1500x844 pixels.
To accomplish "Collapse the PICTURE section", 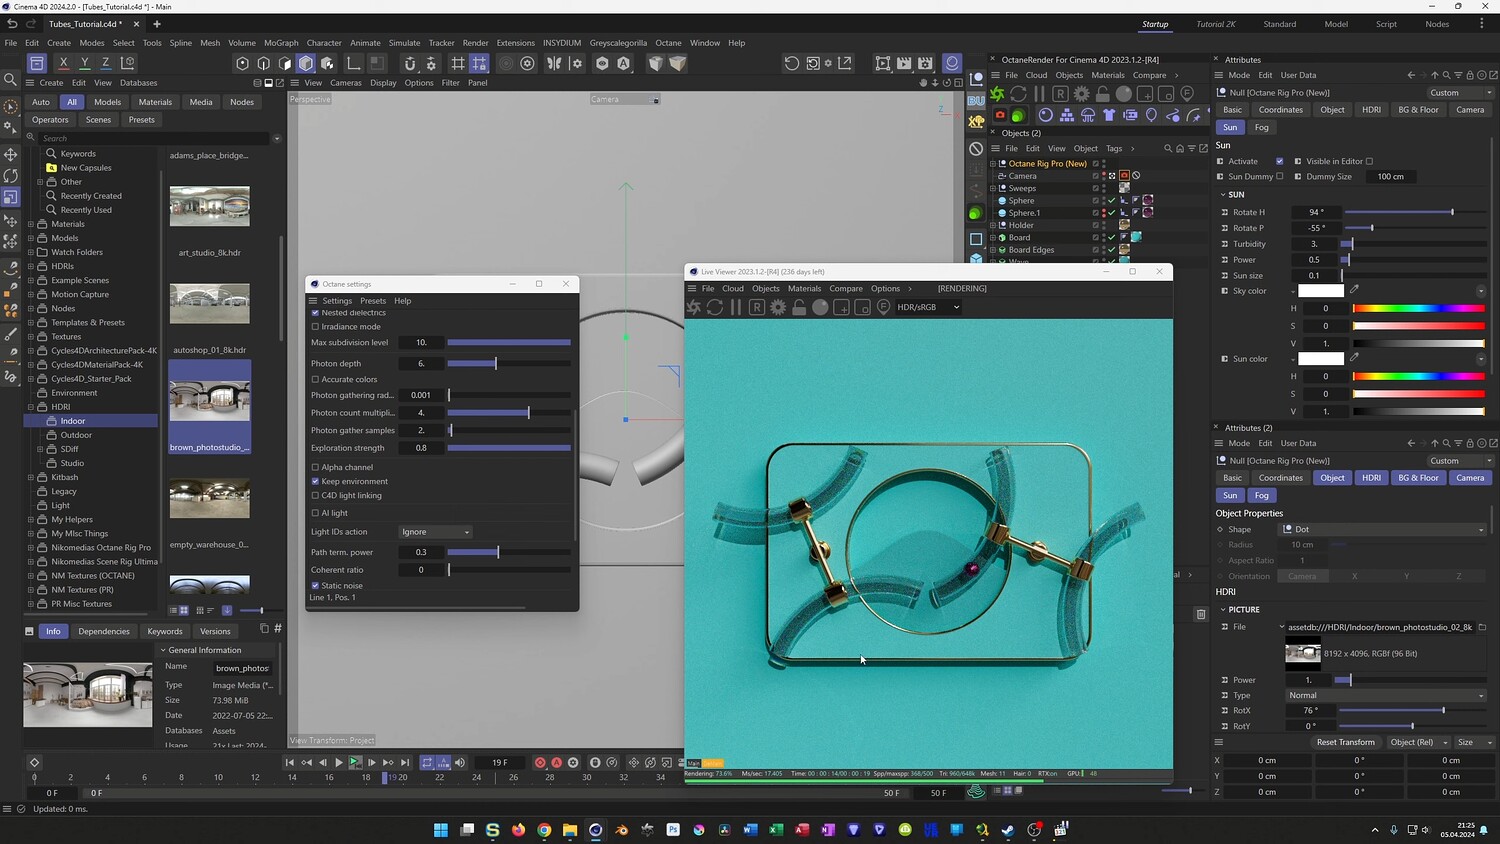I will click(x=1223, y=609).
